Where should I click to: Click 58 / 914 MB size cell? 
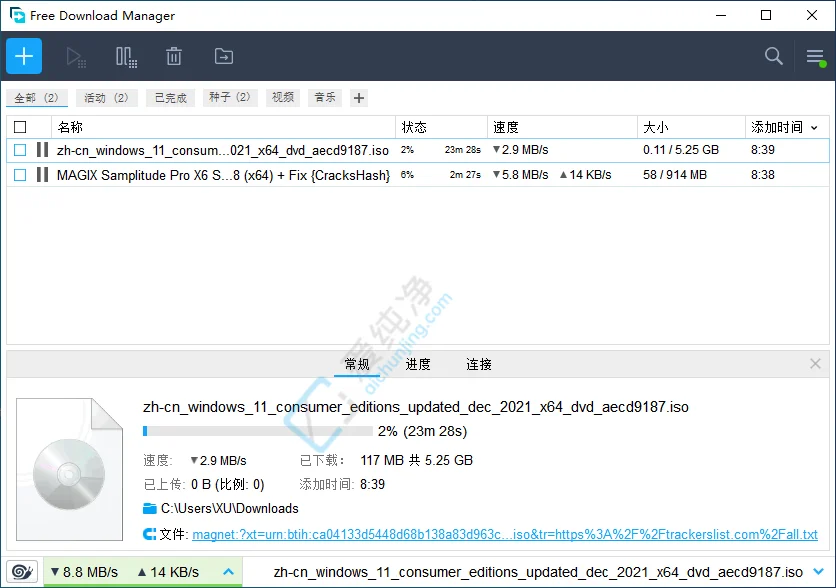point(675,174)
